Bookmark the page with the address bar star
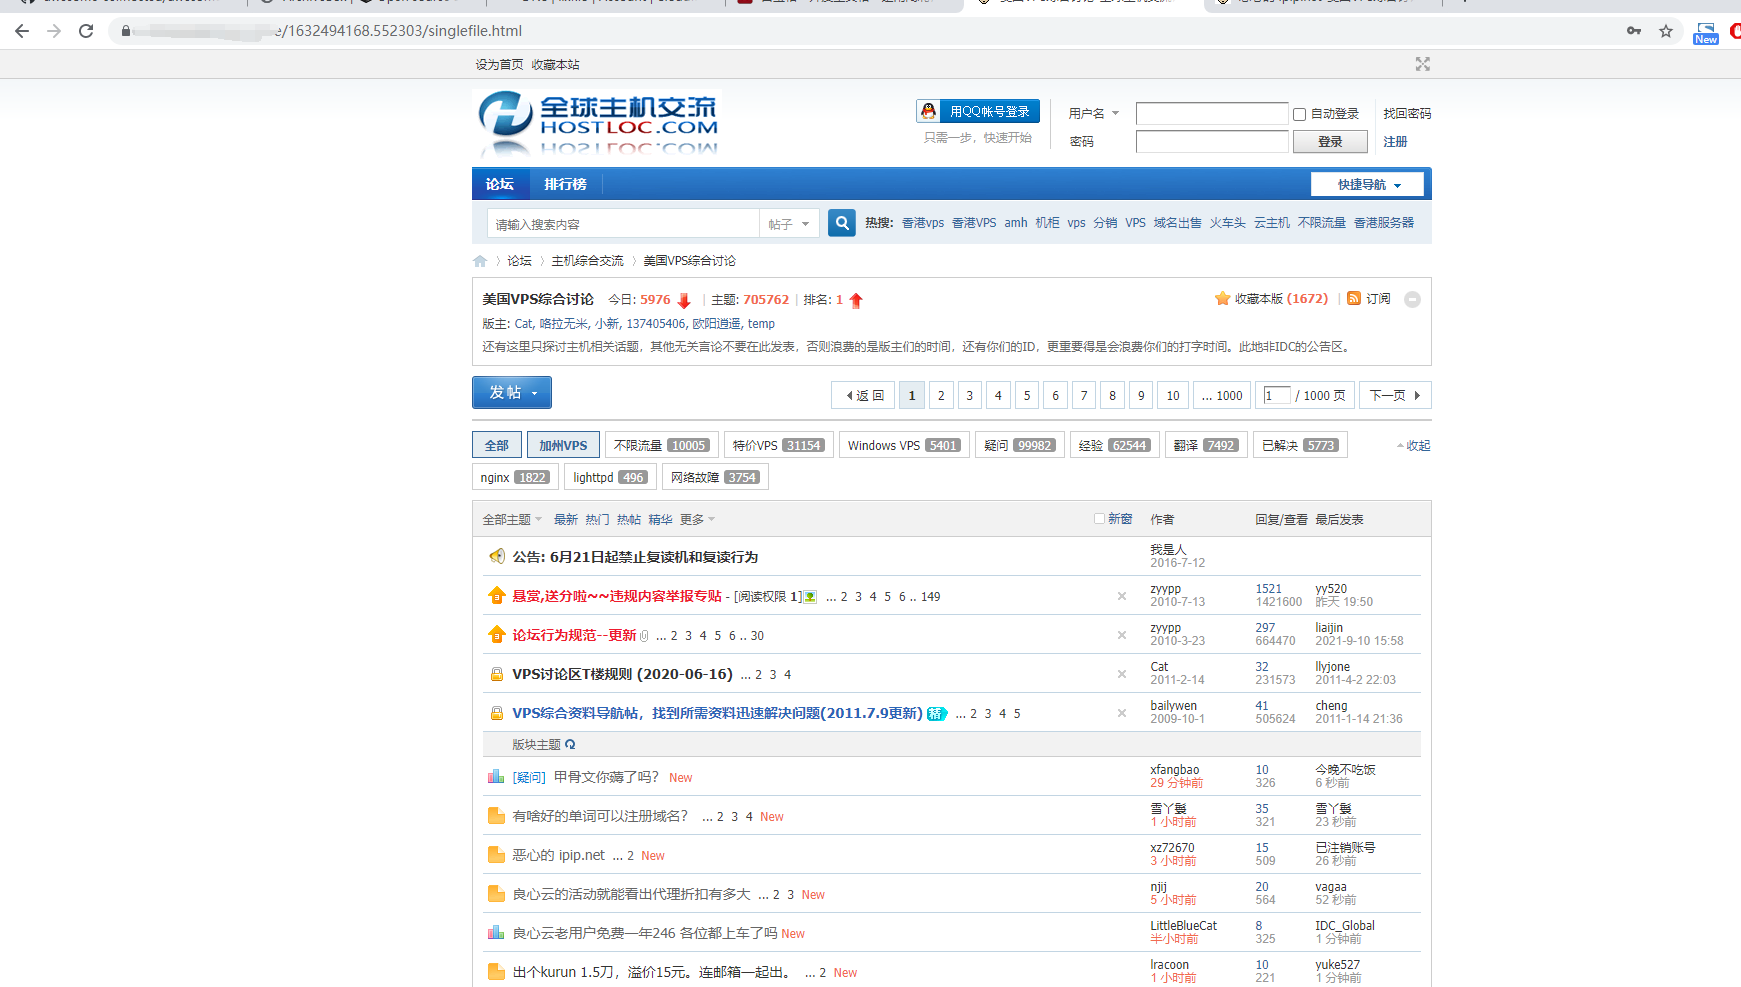The width and height of the screenshot is (1741, 987). tap(1666, 31)
